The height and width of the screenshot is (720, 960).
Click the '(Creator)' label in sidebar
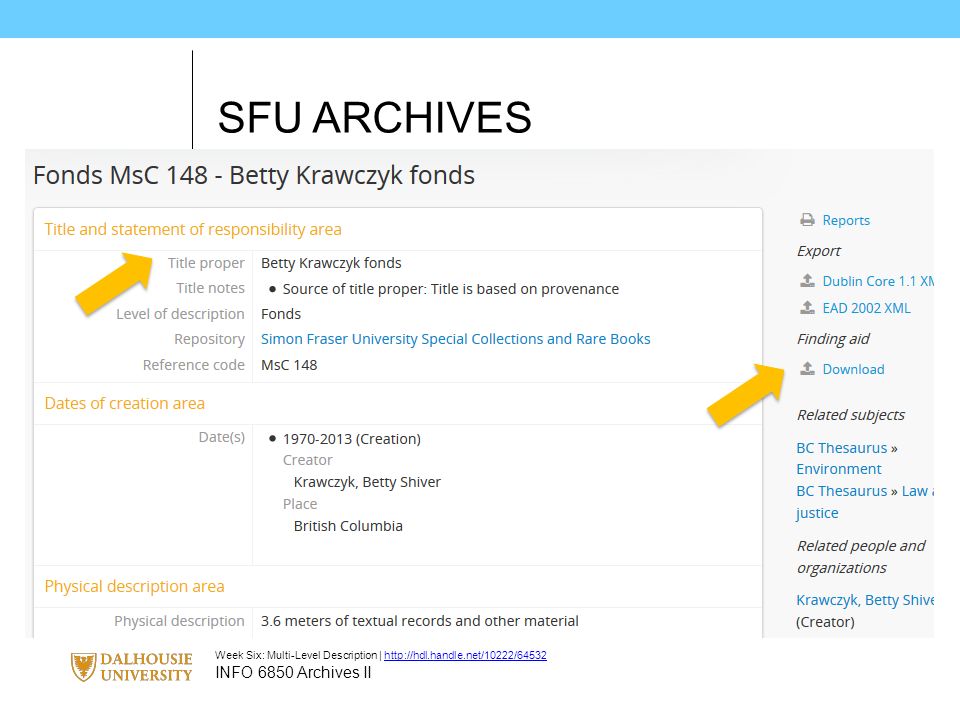click(825, 622)
